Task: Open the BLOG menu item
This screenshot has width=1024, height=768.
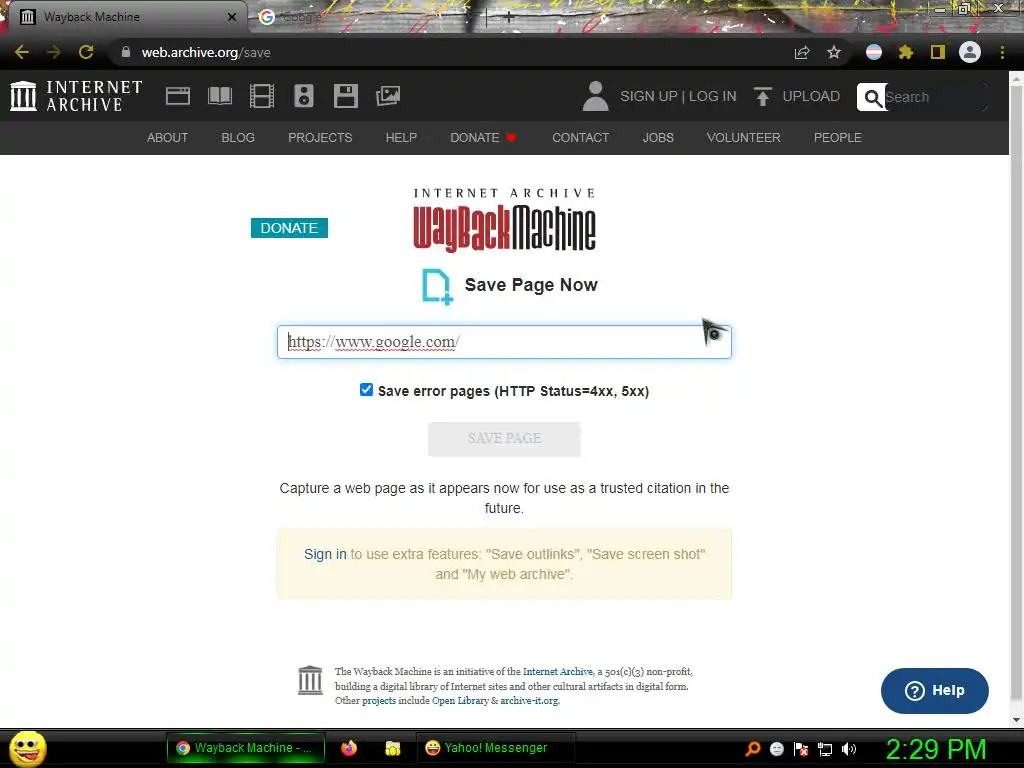Action: tap(238, 138)
